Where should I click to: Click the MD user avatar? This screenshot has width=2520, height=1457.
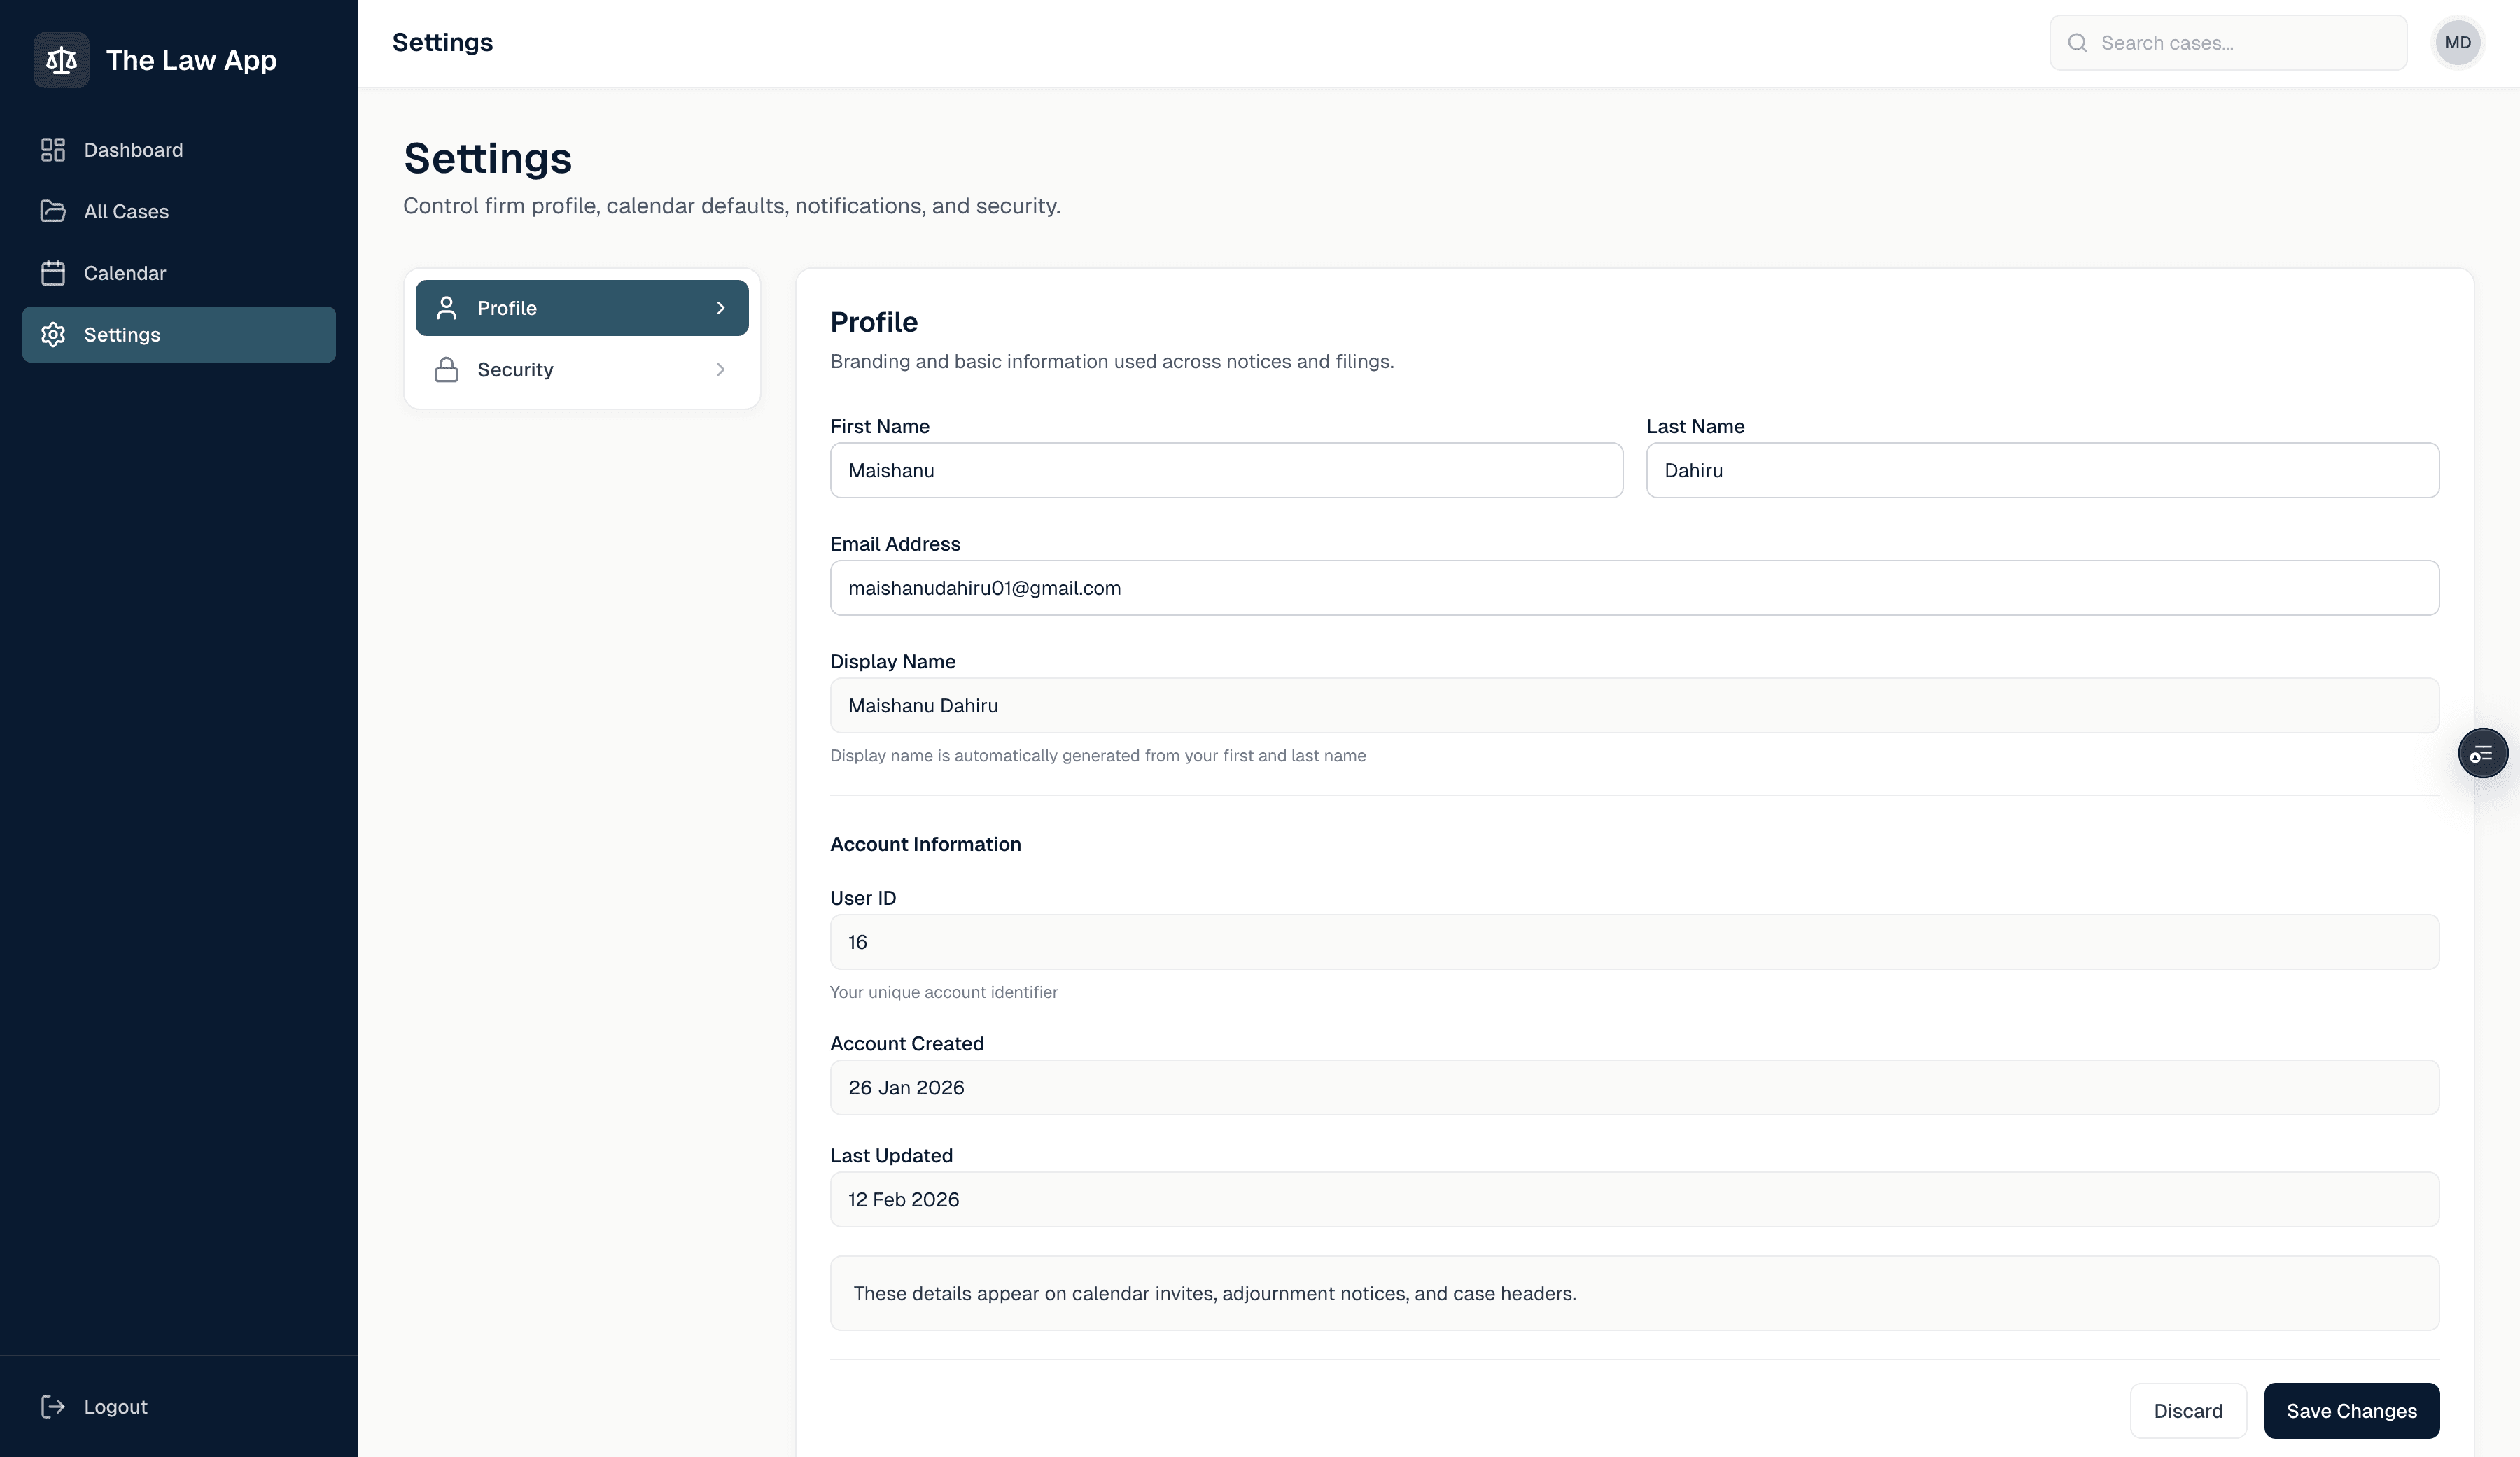pos(2457,43)
